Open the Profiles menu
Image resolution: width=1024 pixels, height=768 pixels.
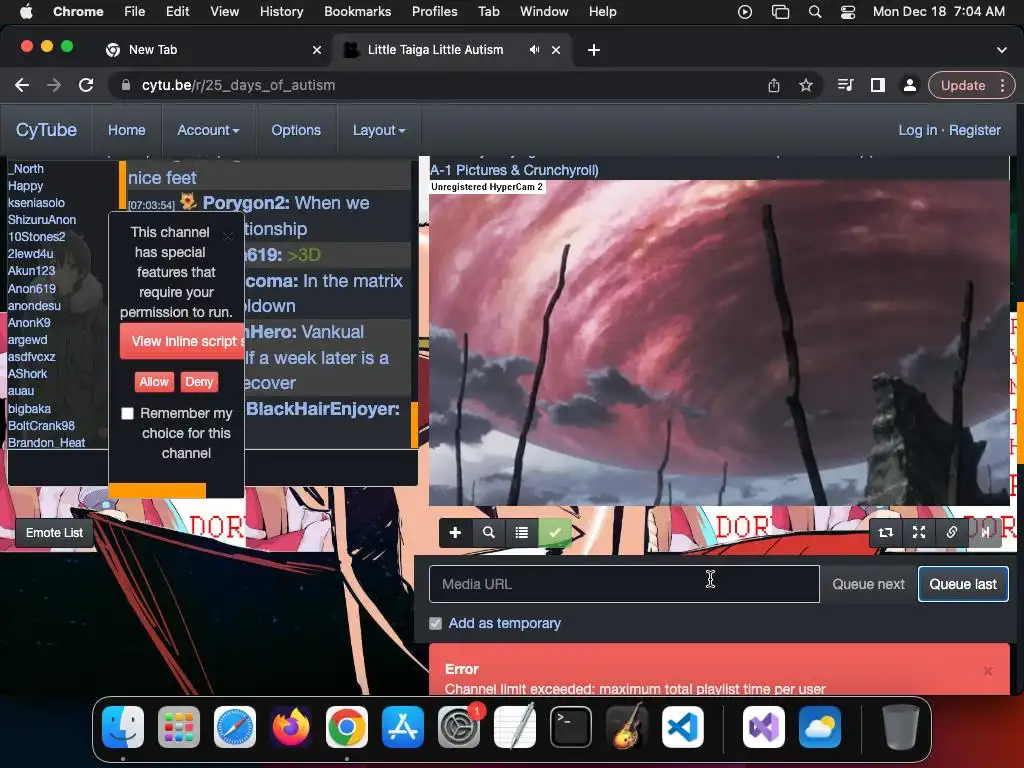pos(434,12)
